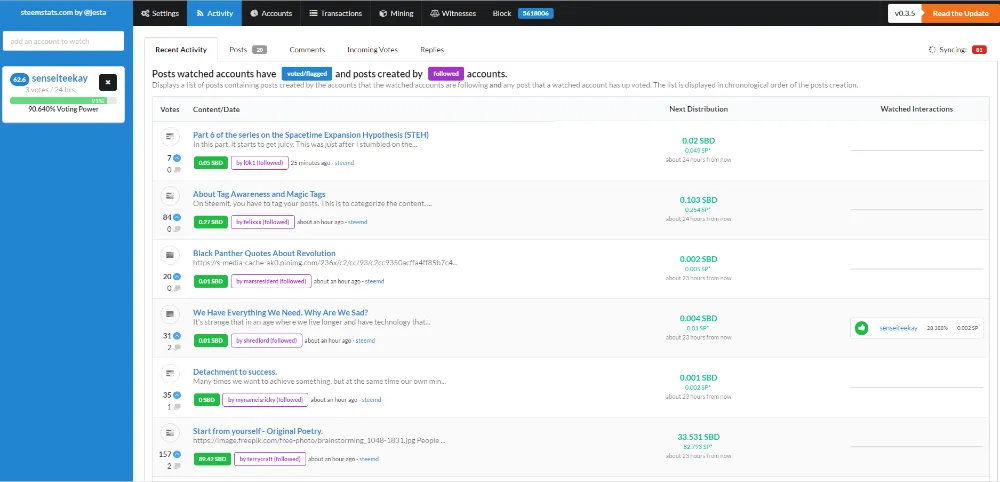Click the 33.531 SBD distribution value
This screenshot has height=482, width=1000.
(698, 437)
